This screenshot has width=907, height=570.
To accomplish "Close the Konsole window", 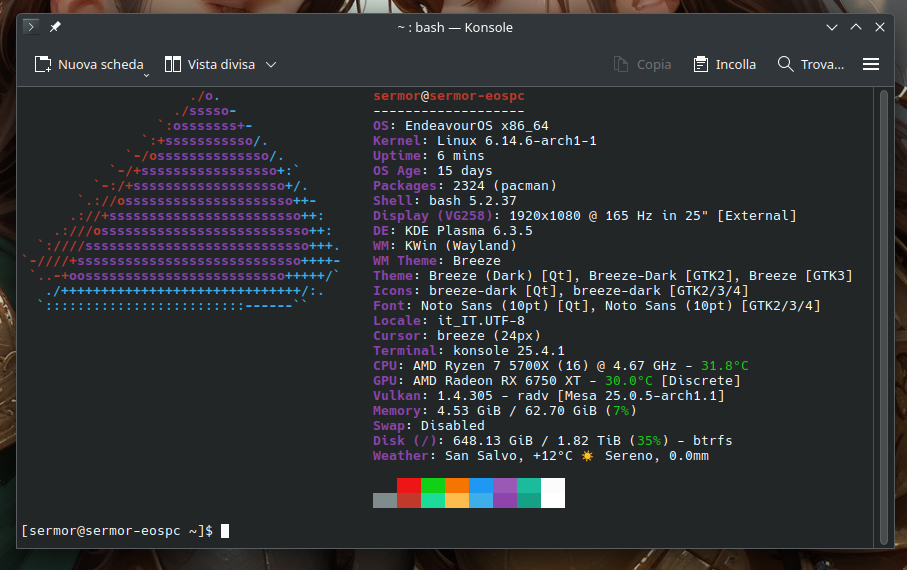I will pos(880,27).
